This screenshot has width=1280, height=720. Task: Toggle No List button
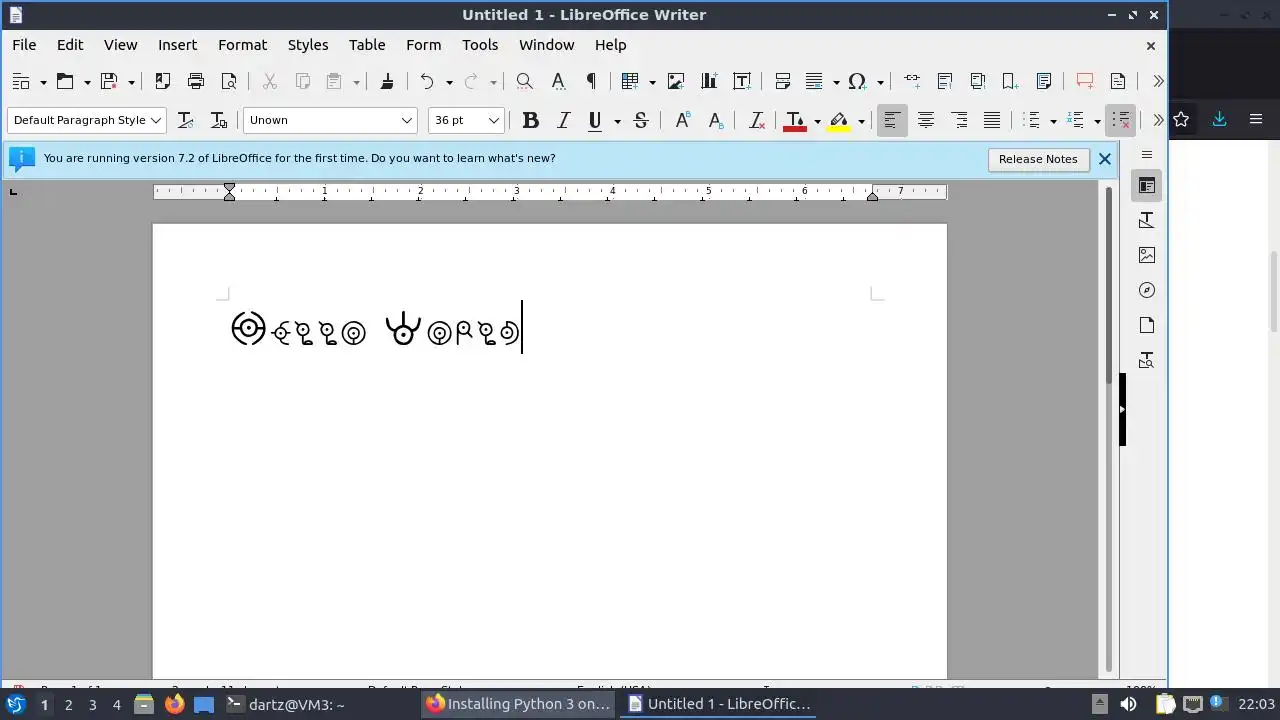1120,120
